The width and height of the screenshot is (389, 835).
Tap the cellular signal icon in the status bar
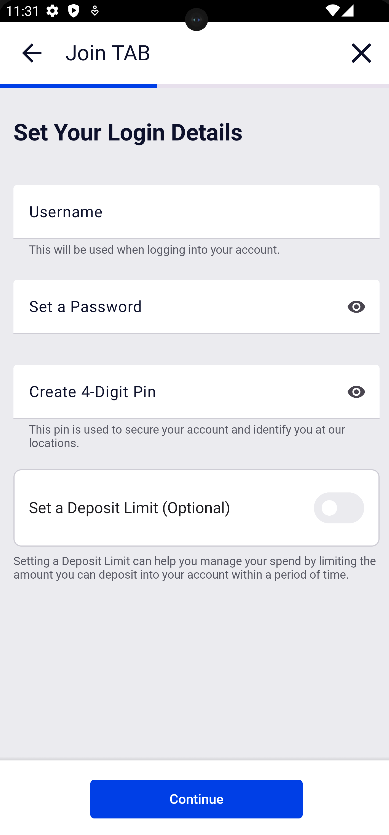tap(347, 11)
